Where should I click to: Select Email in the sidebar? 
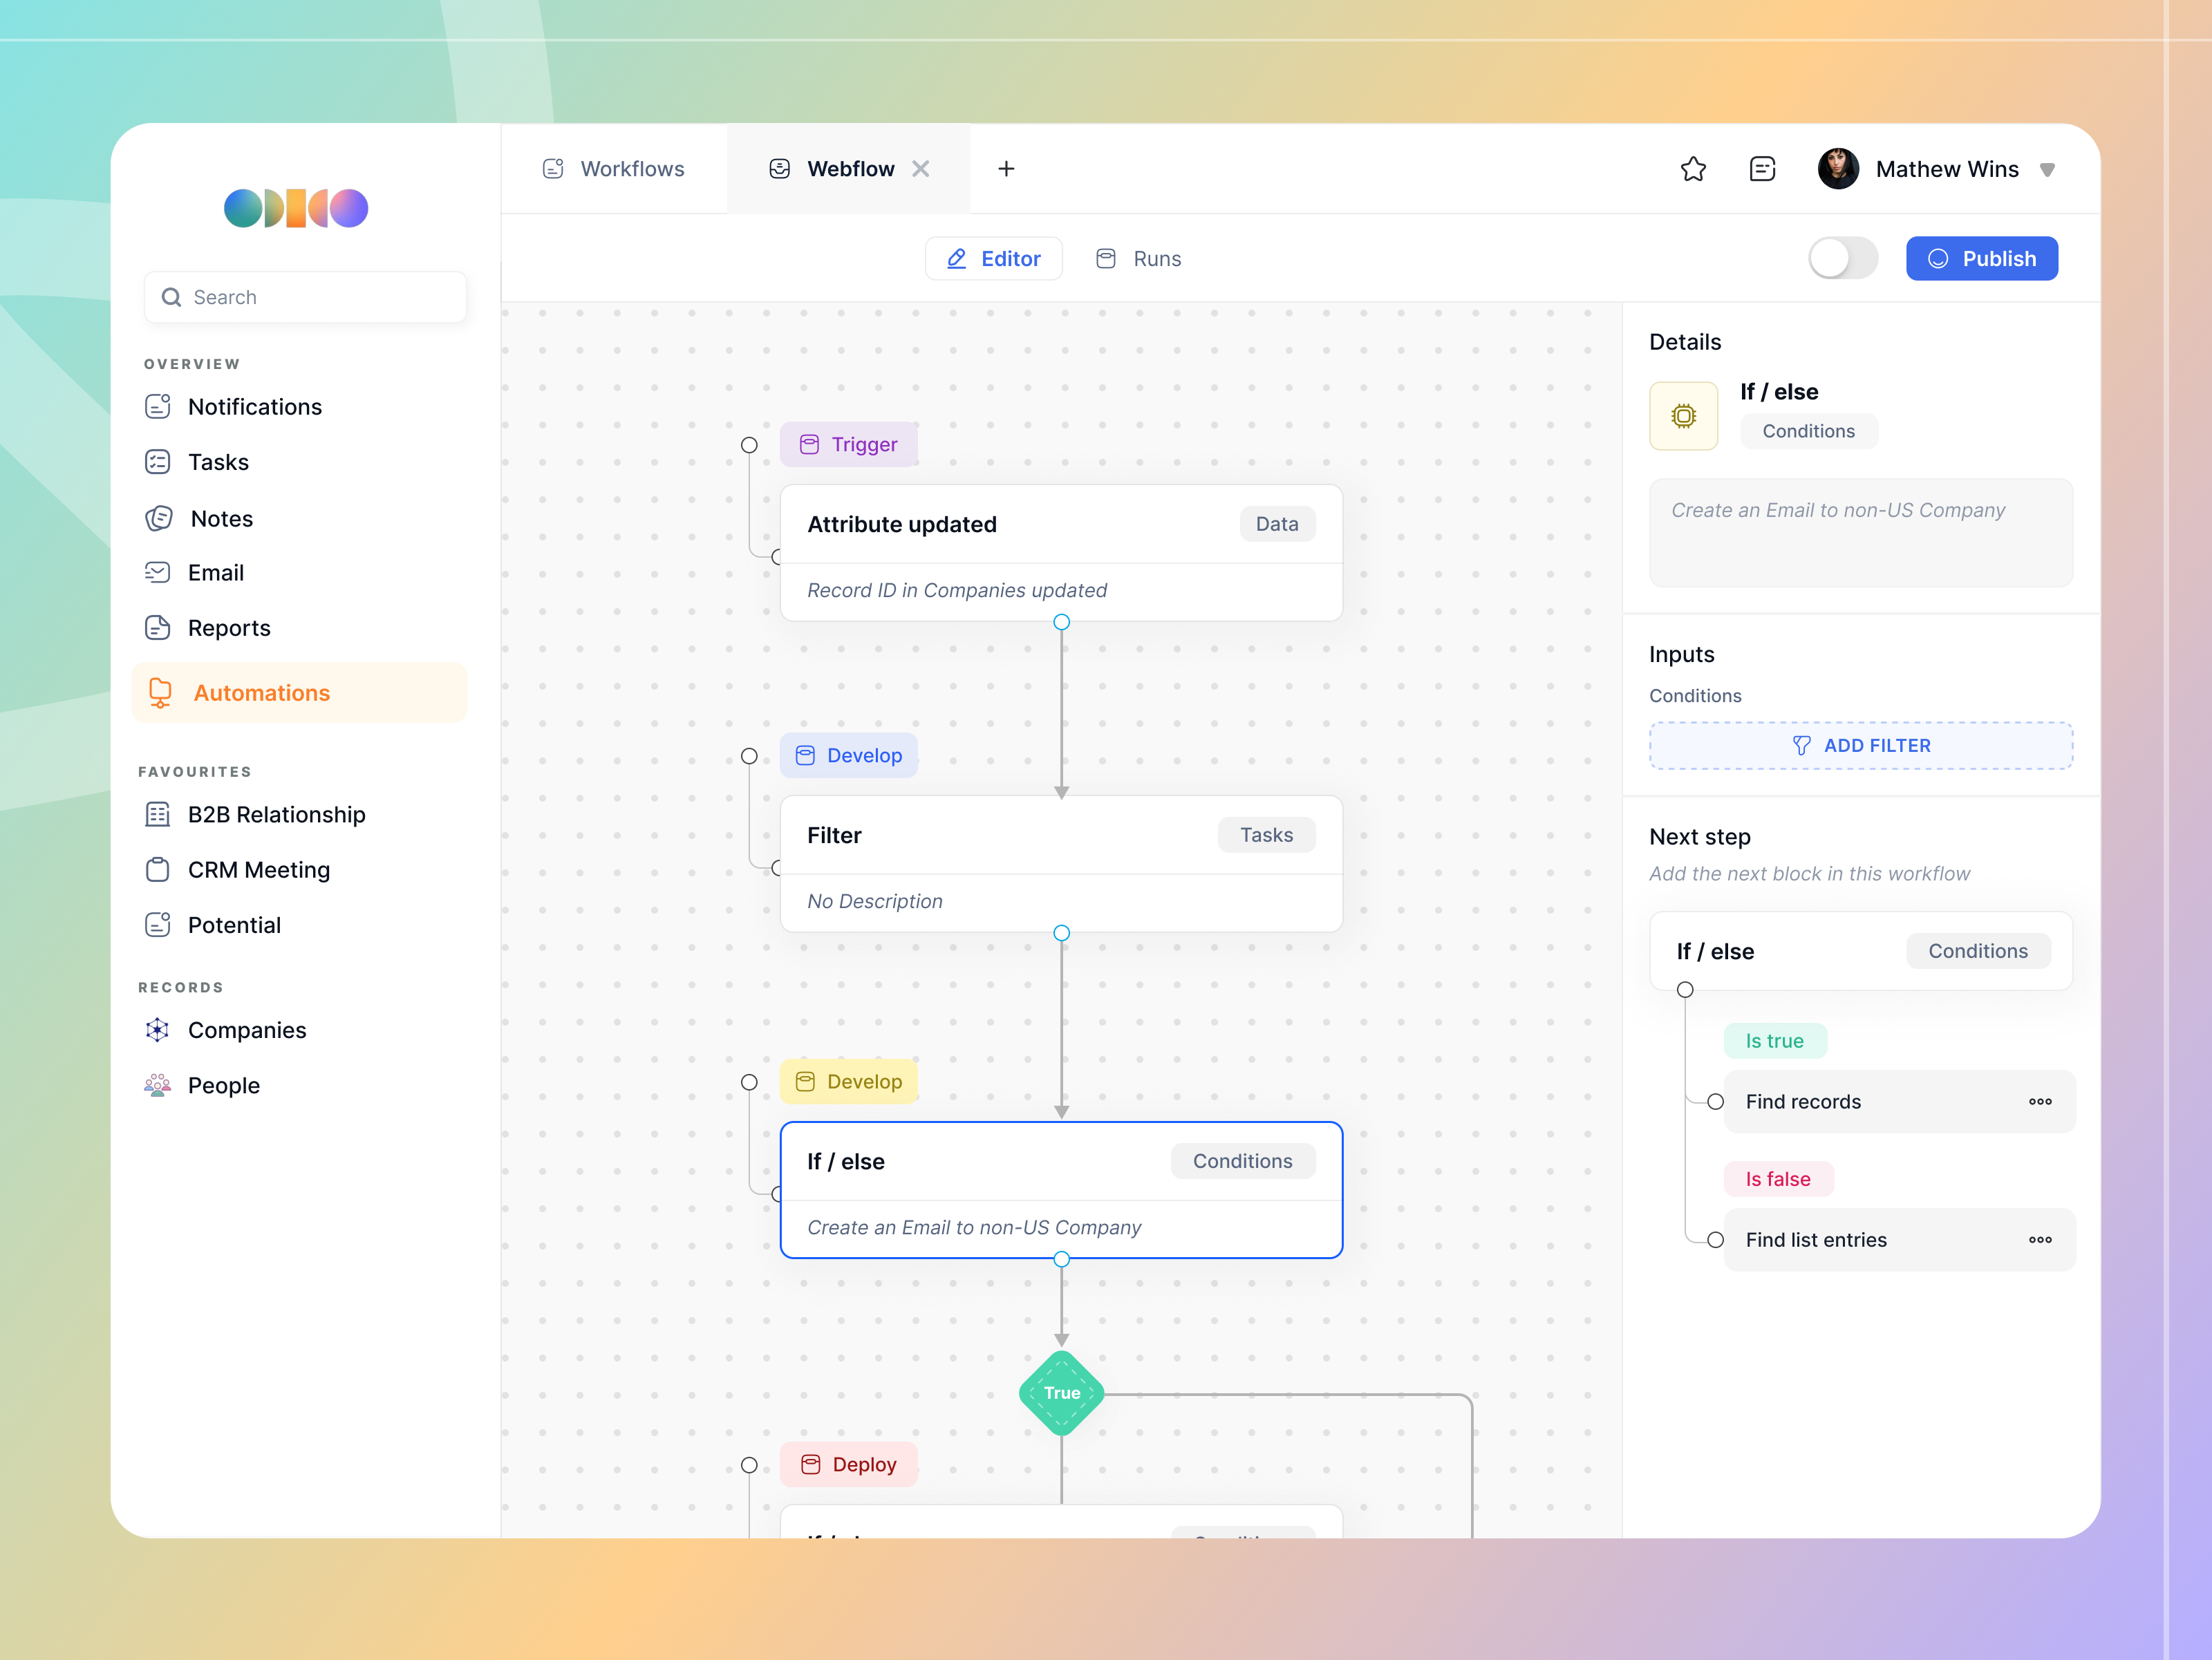(x=216, y=572)
